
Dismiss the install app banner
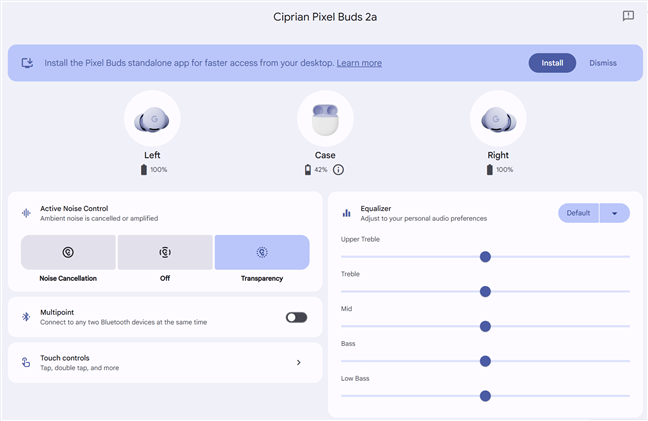(x=602, y=63)
